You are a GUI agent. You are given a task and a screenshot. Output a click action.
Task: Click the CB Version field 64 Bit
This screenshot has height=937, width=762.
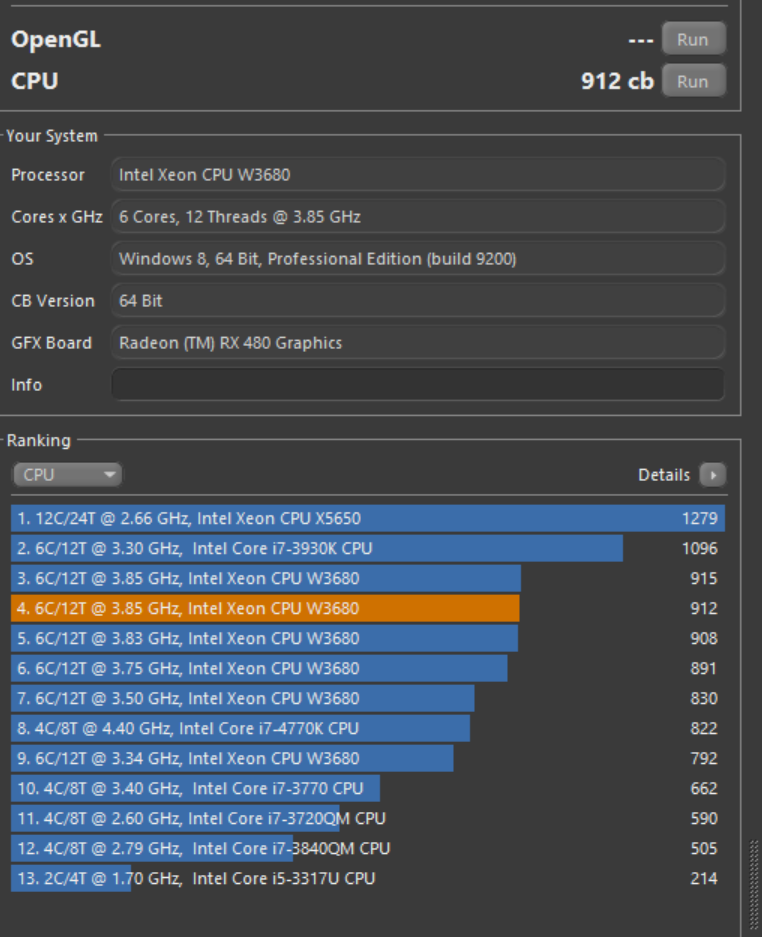418,301
